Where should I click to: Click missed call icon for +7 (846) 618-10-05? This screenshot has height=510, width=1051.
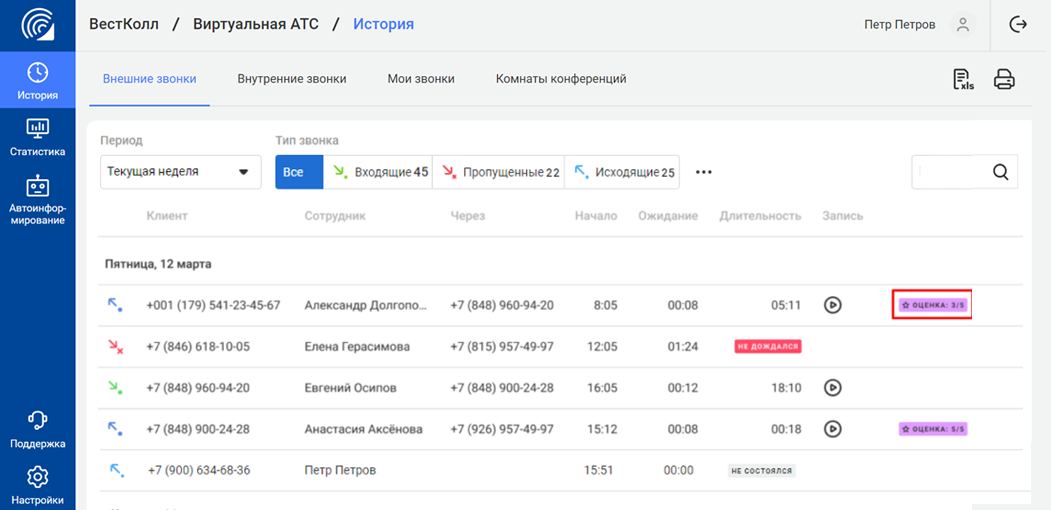click(x=115, y=346)
